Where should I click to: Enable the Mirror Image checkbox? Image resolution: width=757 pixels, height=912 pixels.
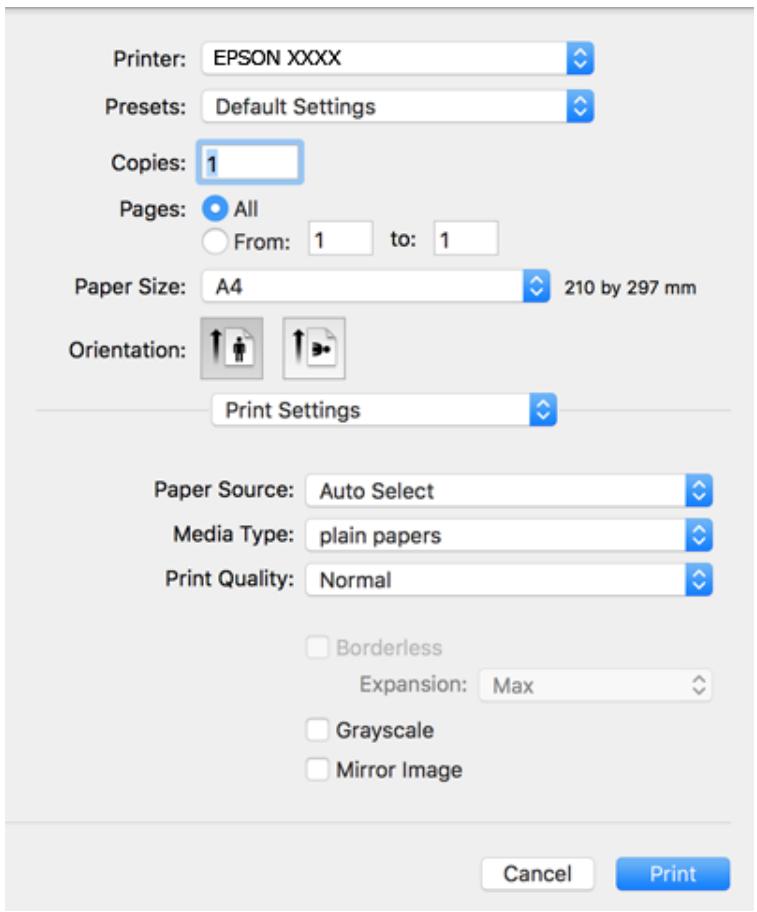[x=317, y=770]
